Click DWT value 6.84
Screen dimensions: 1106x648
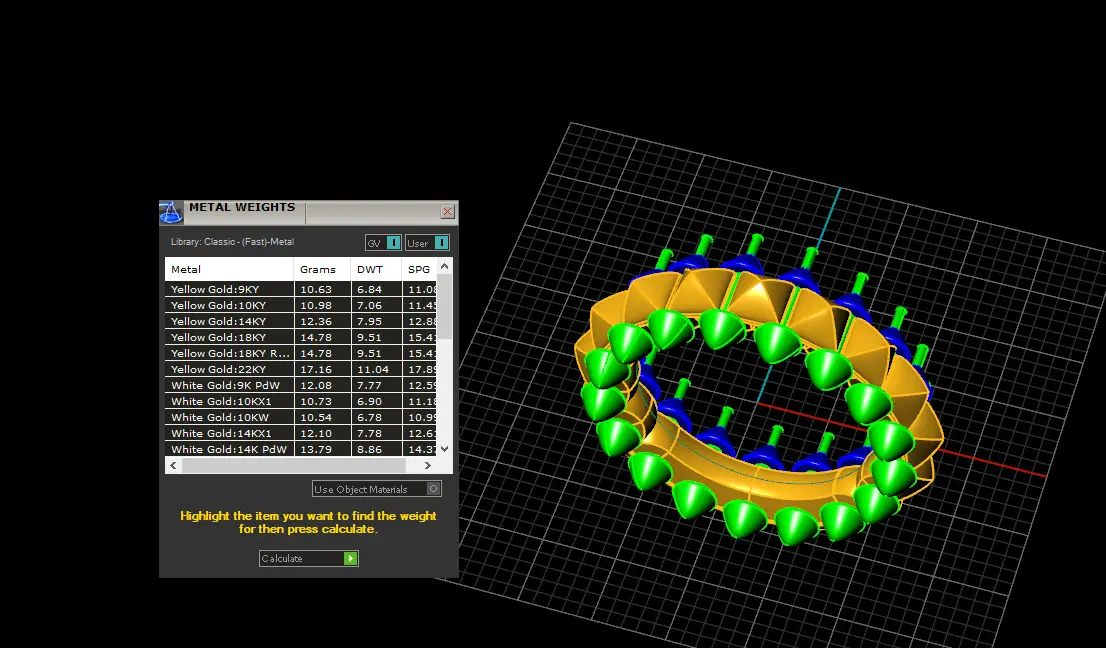[370, 289]
